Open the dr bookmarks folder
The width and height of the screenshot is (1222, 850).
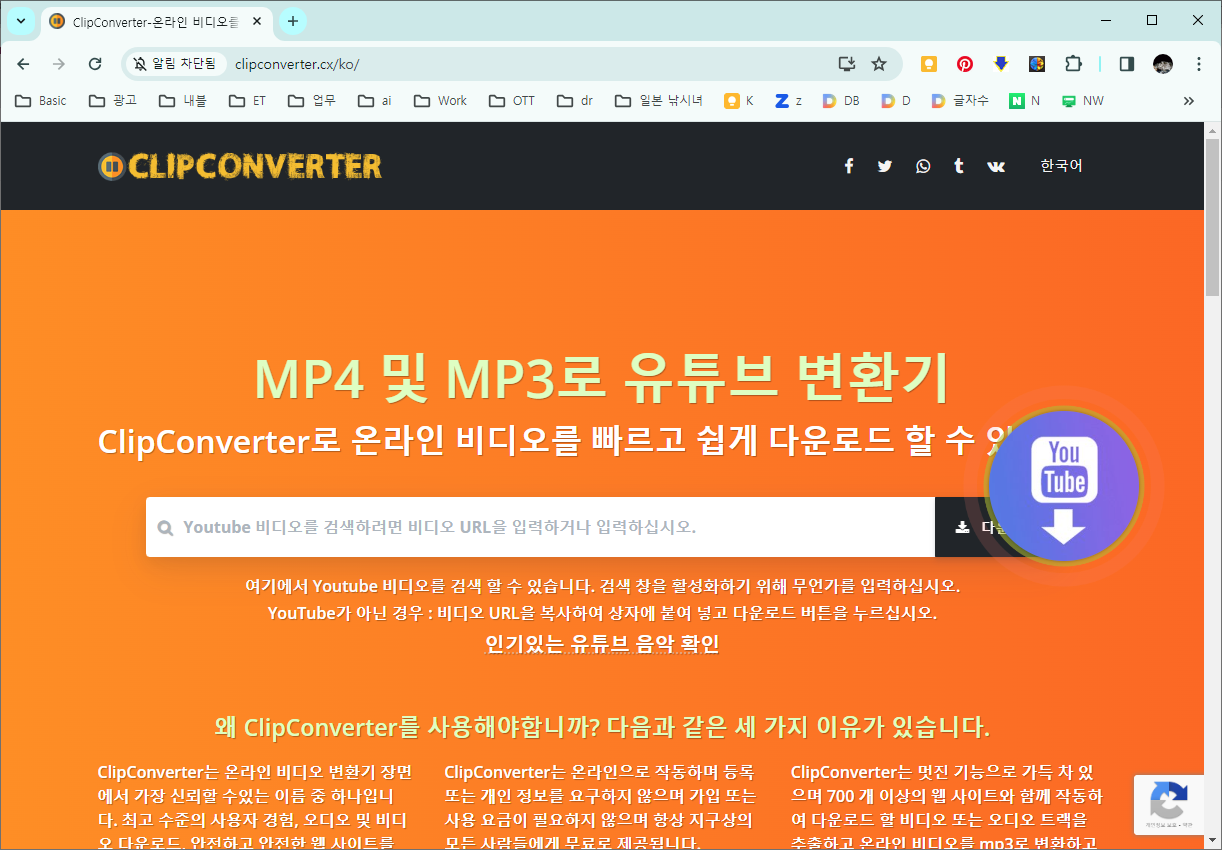pyautogui.click(x=575, y=101)
